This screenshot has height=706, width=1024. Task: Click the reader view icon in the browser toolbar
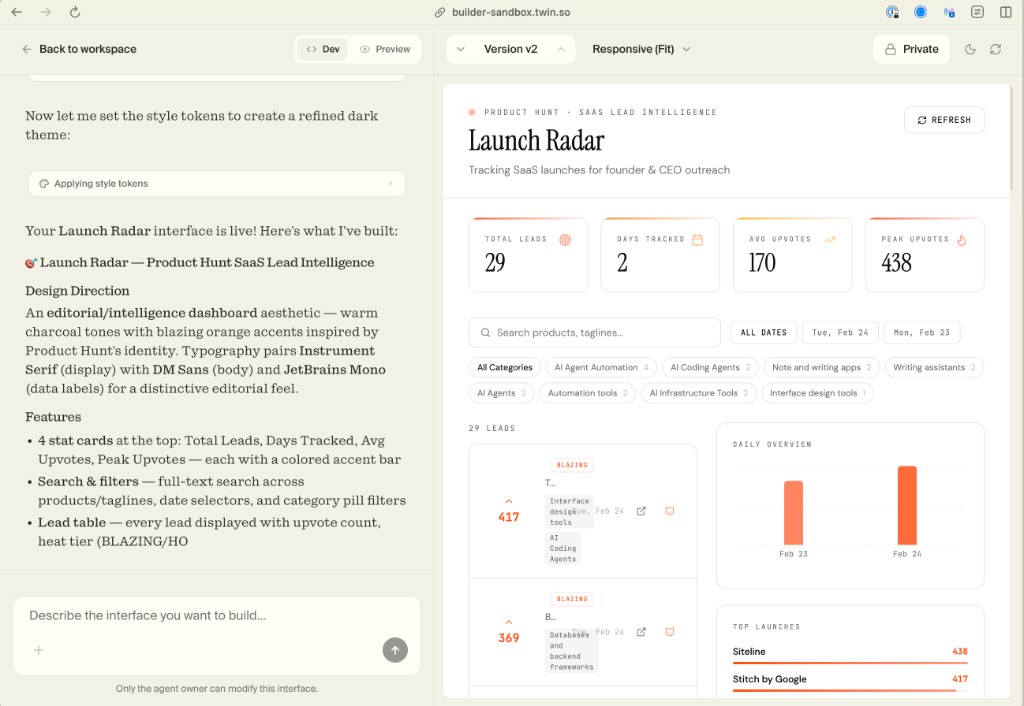point(978,12)
